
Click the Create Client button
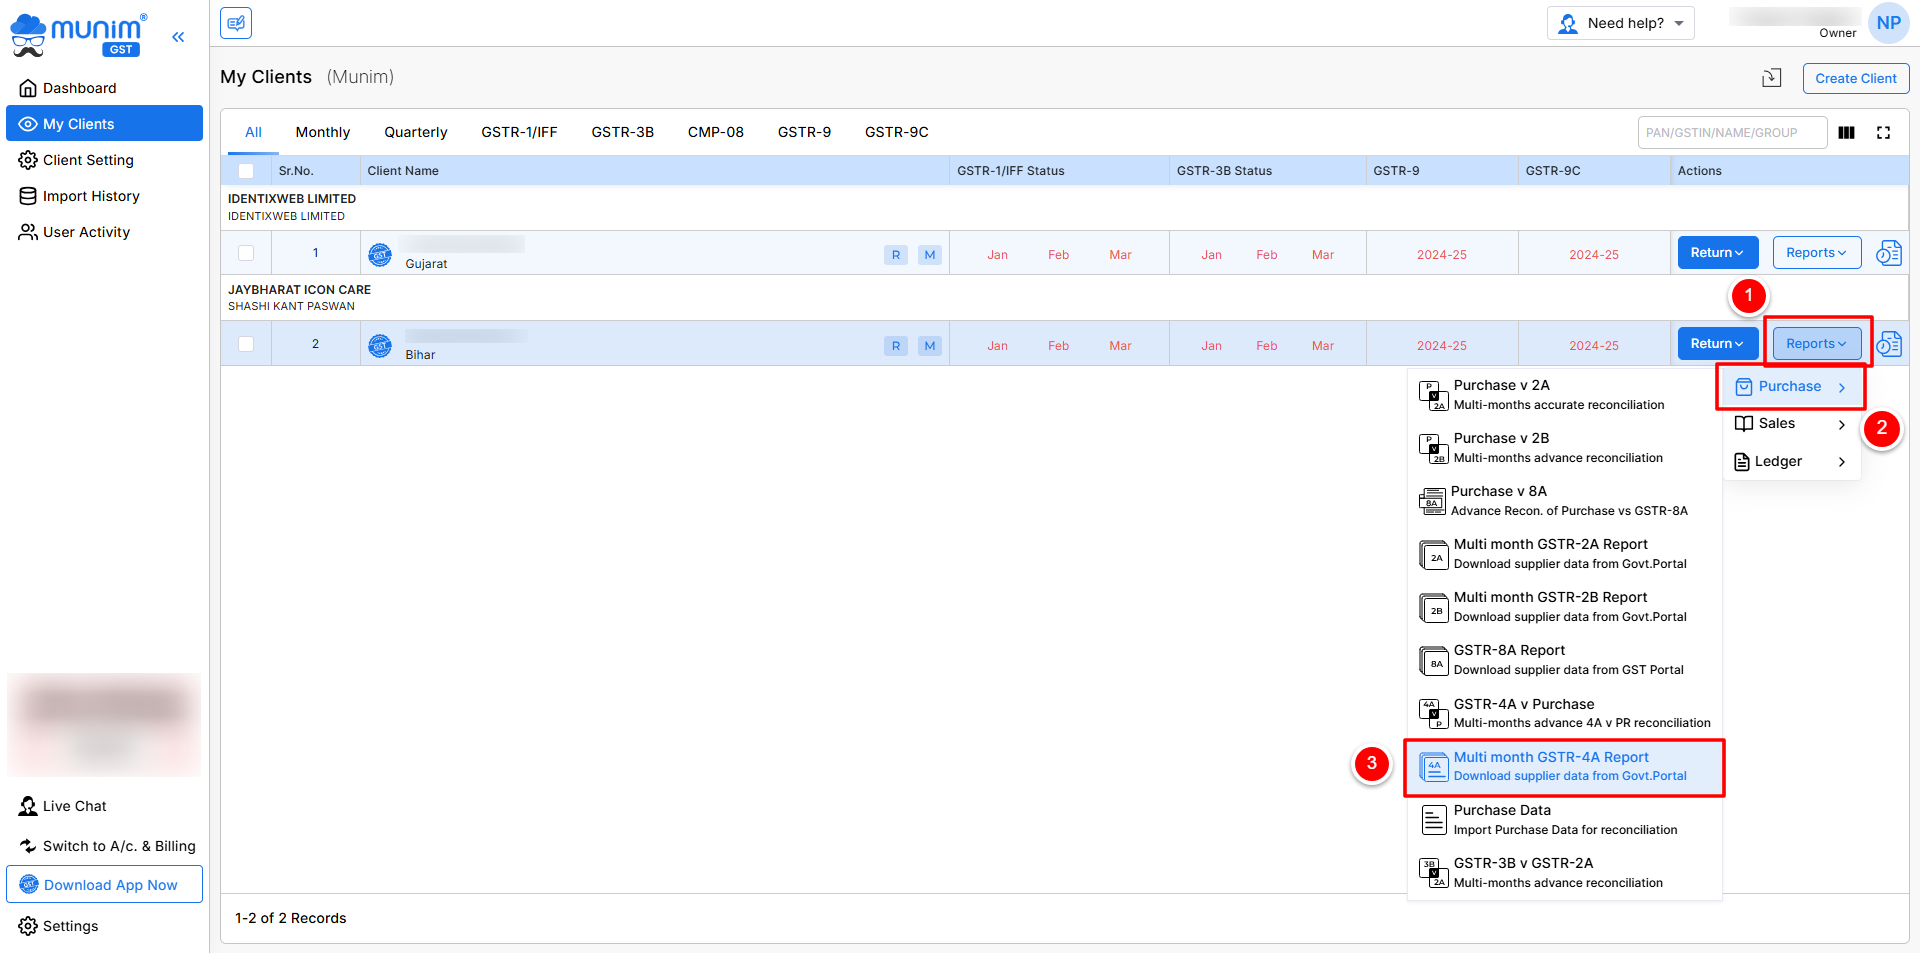click(1855, 78)
